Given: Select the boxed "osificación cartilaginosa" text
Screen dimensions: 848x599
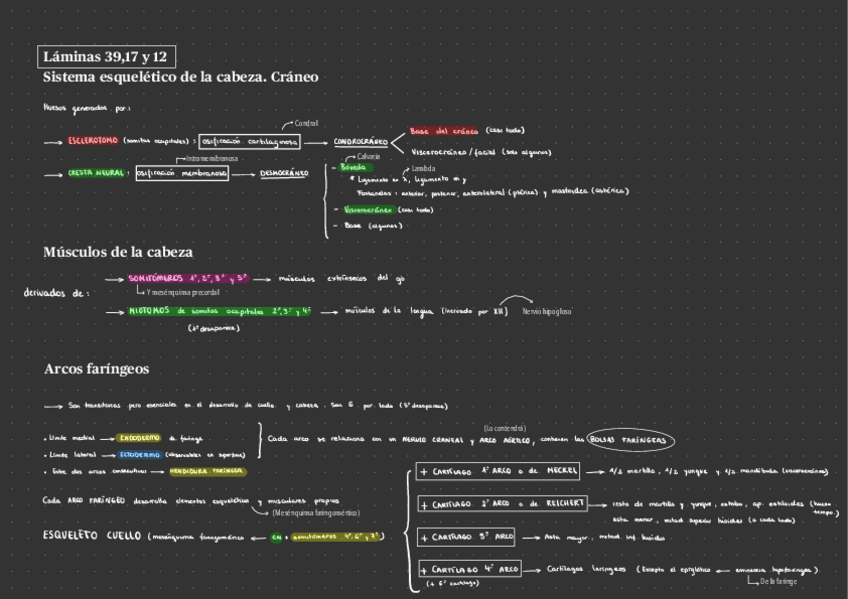Looking at the screenshot, I should pos(249,141).
